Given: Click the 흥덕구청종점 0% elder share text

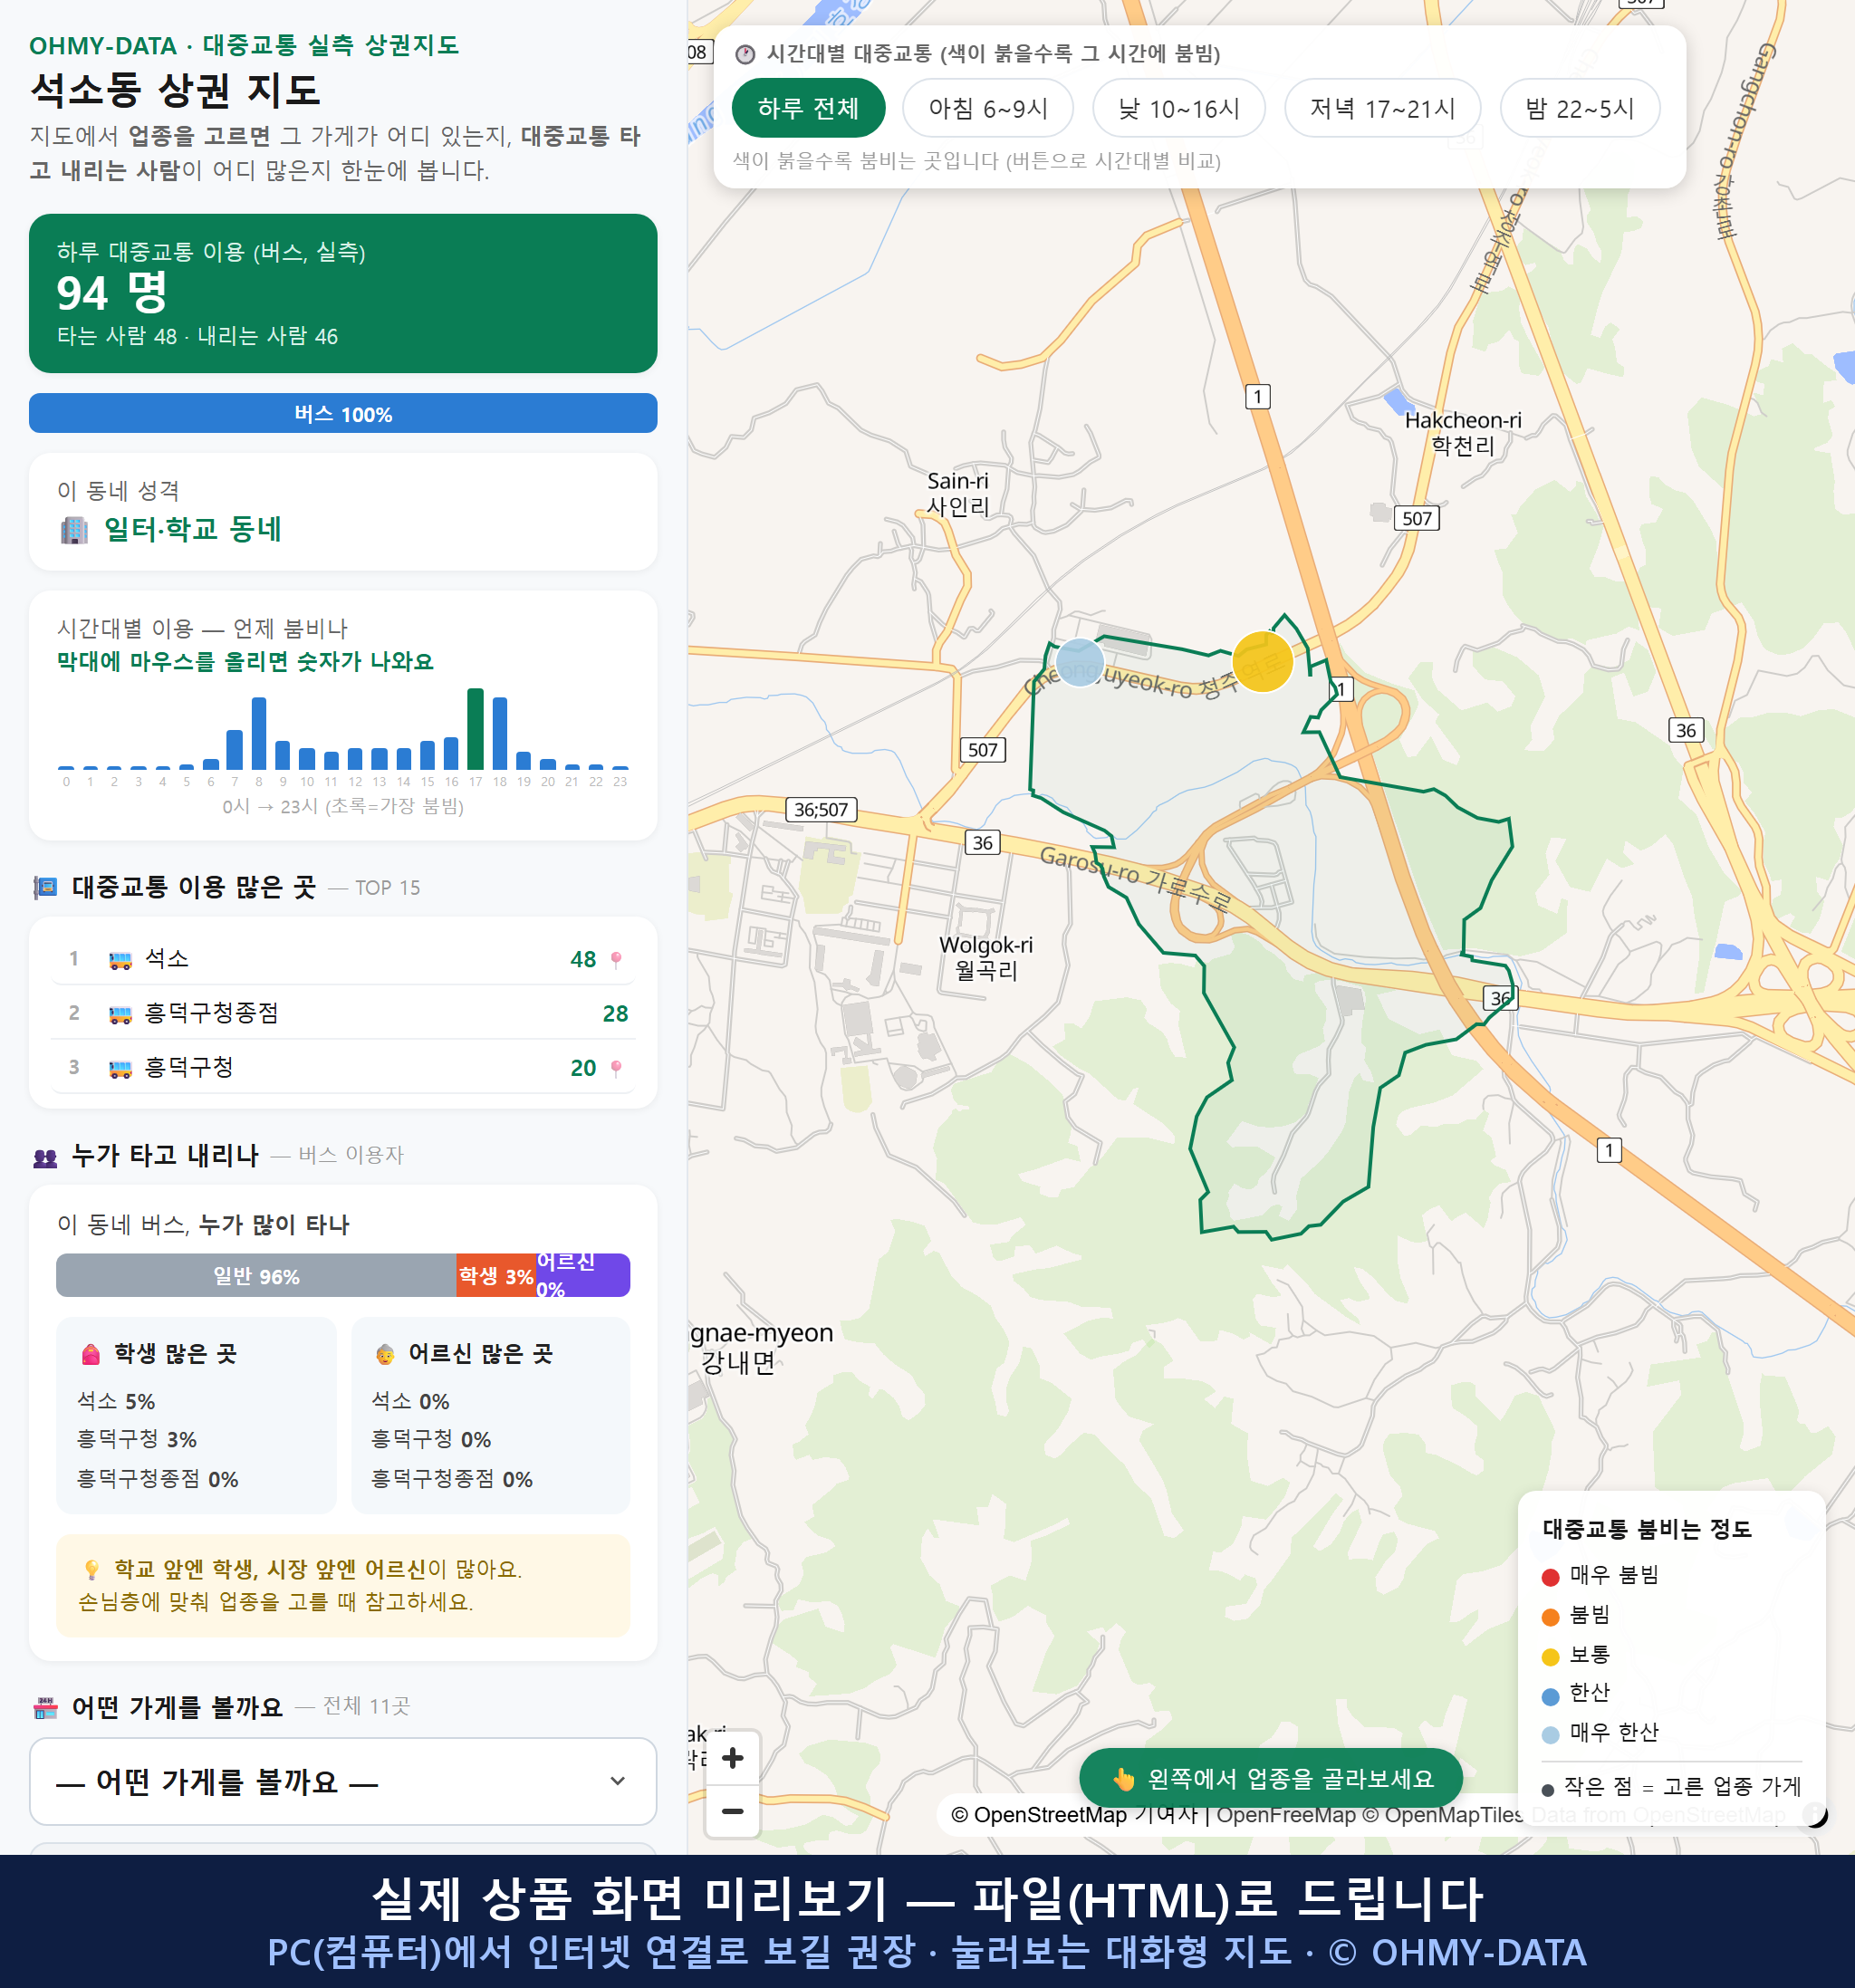Looking at the screenshot, I should 452,1478.
